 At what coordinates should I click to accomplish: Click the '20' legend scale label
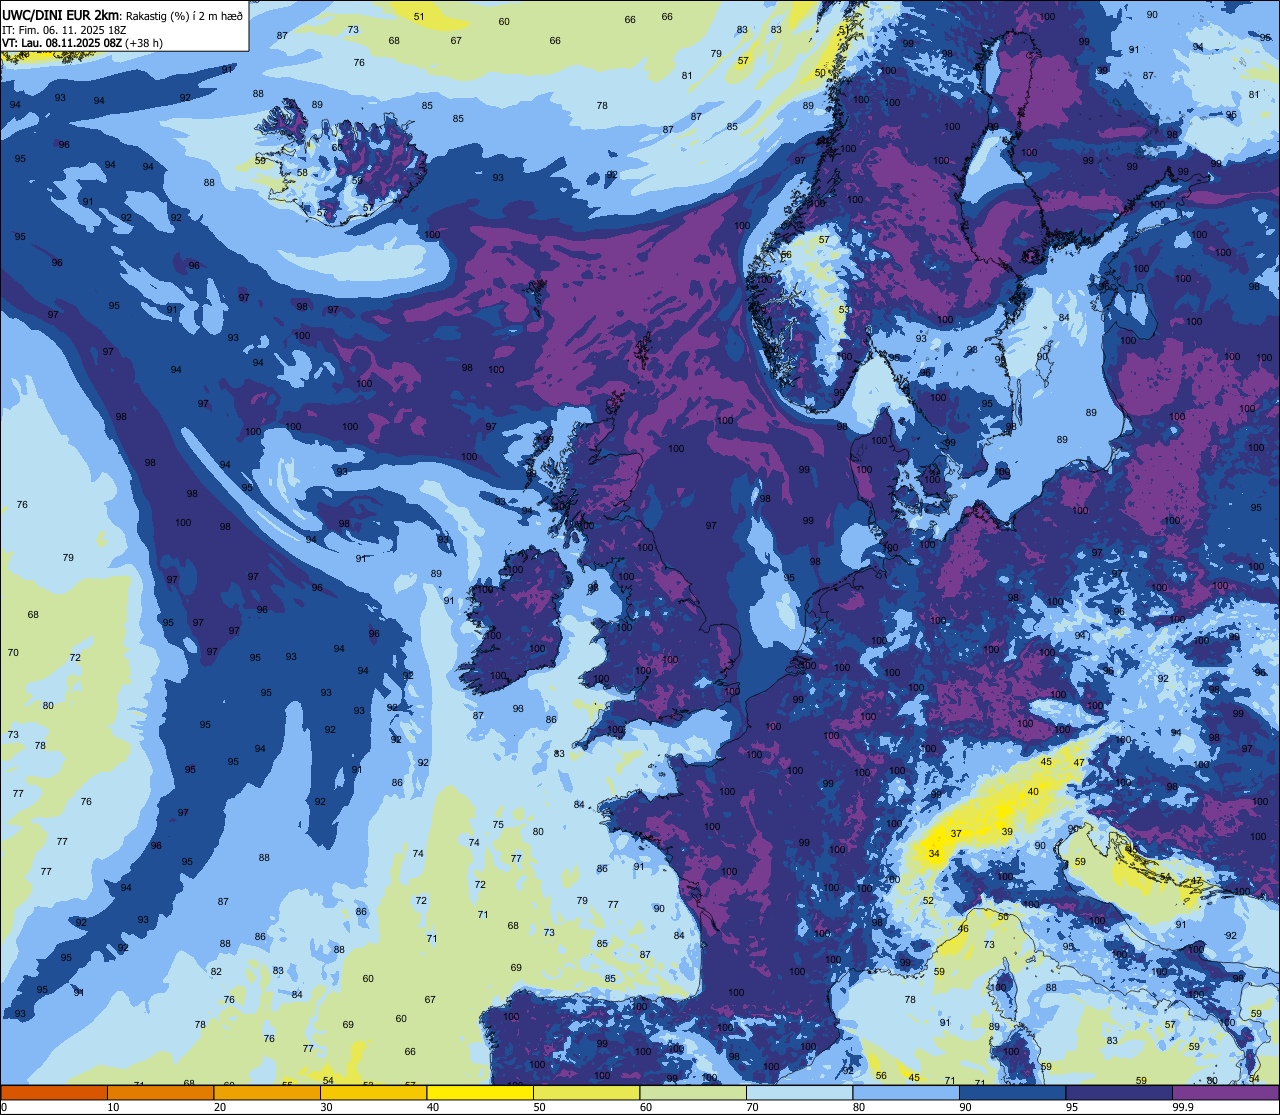(x=220, y=1107)
